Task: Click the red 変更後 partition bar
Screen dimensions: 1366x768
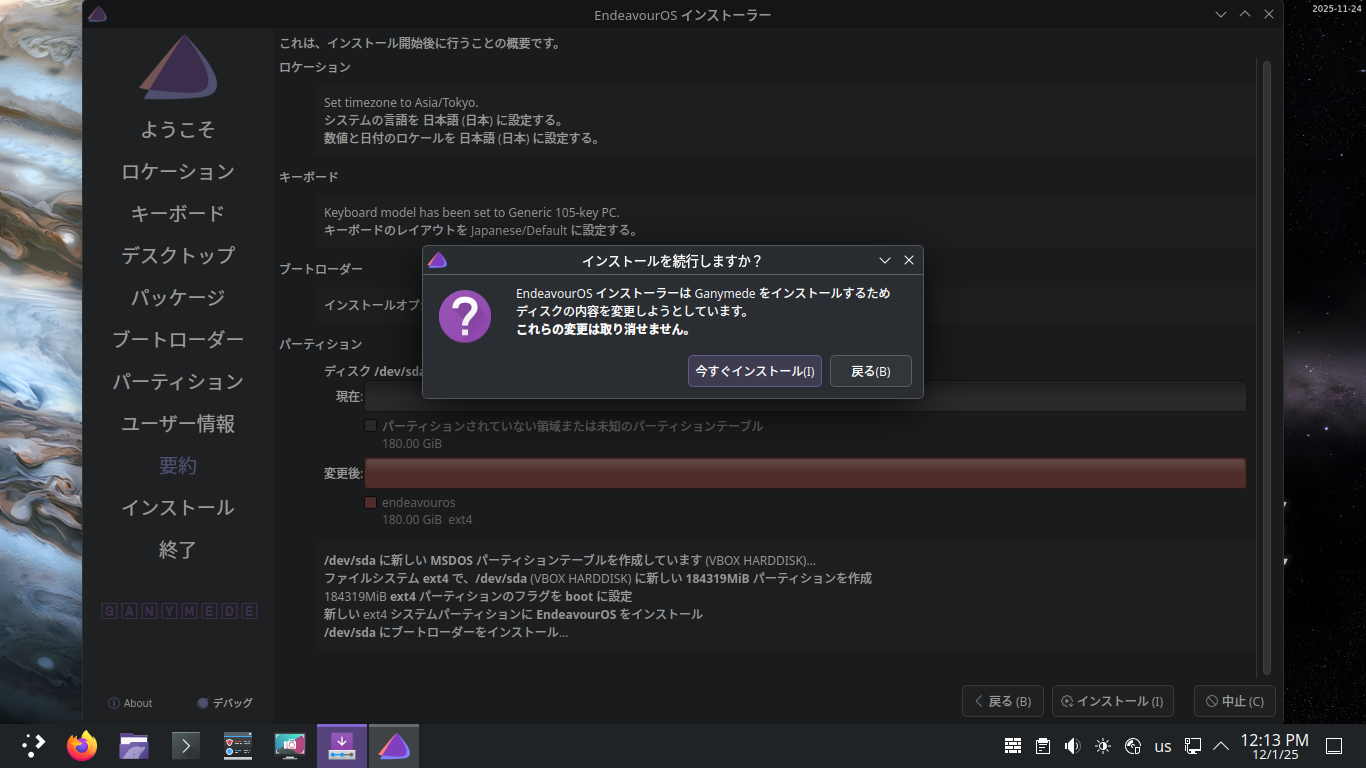Action: pyautogui.click(x=805, y=473)
